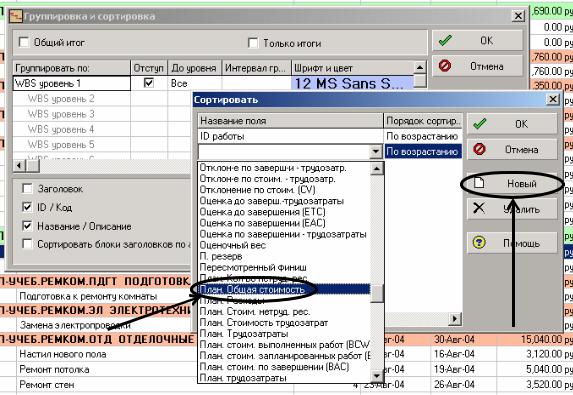Open the field name dropdown arrow
Image resolution: width=573 pixels, height=395 pixels.
pyautogui.click(x=376, y=151)
